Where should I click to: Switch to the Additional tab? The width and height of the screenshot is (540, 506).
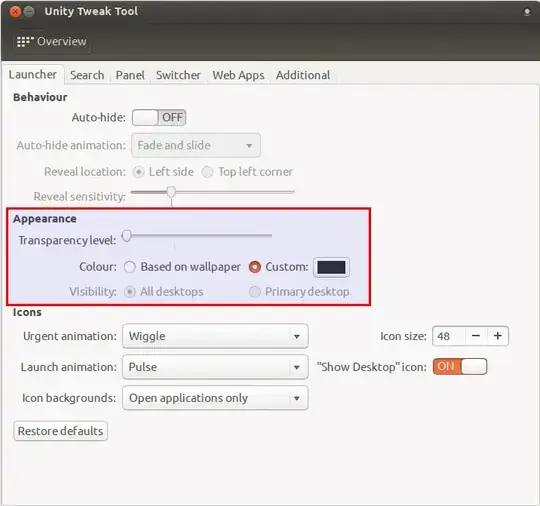tap(303, 75)
